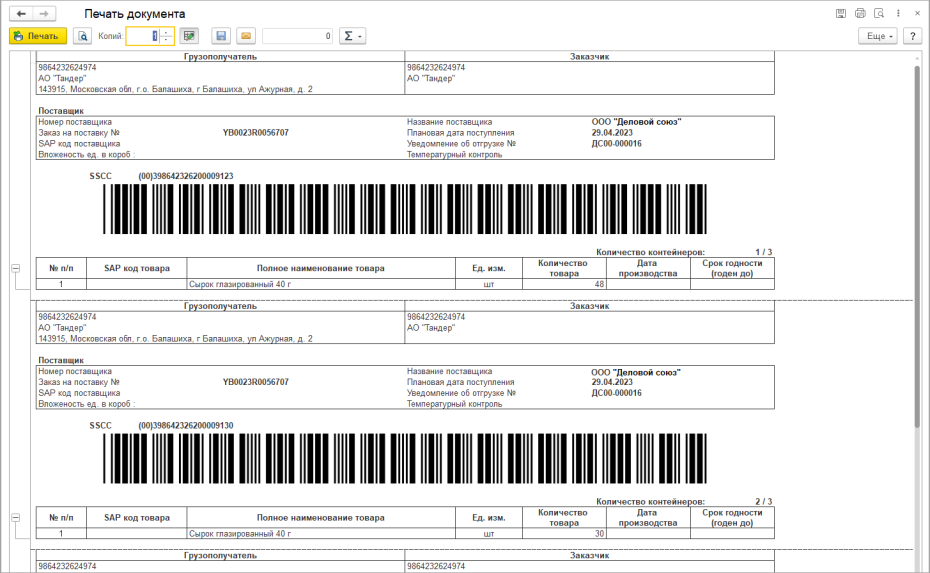Go back with the left arrow button
The height and width of the screenshot is (573, 930).
(21, 14)
